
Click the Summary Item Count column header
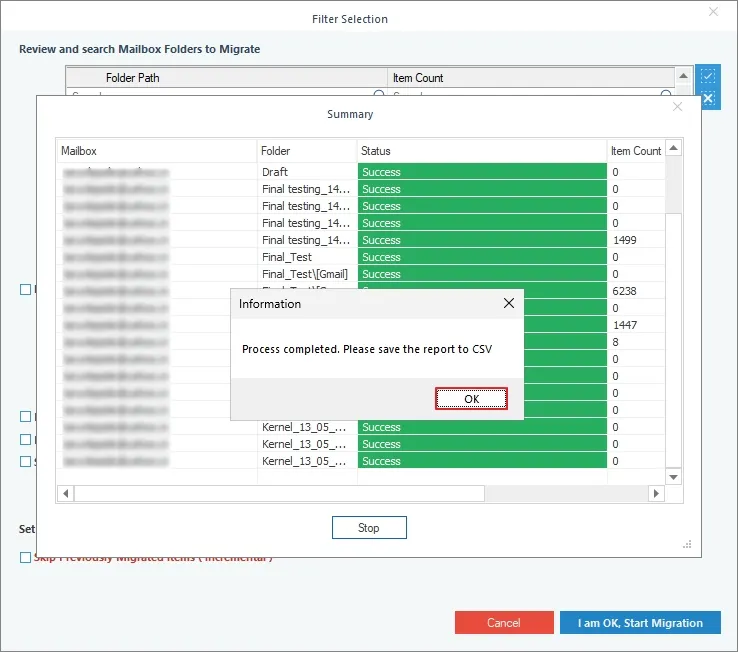click(x=636, y=151)
